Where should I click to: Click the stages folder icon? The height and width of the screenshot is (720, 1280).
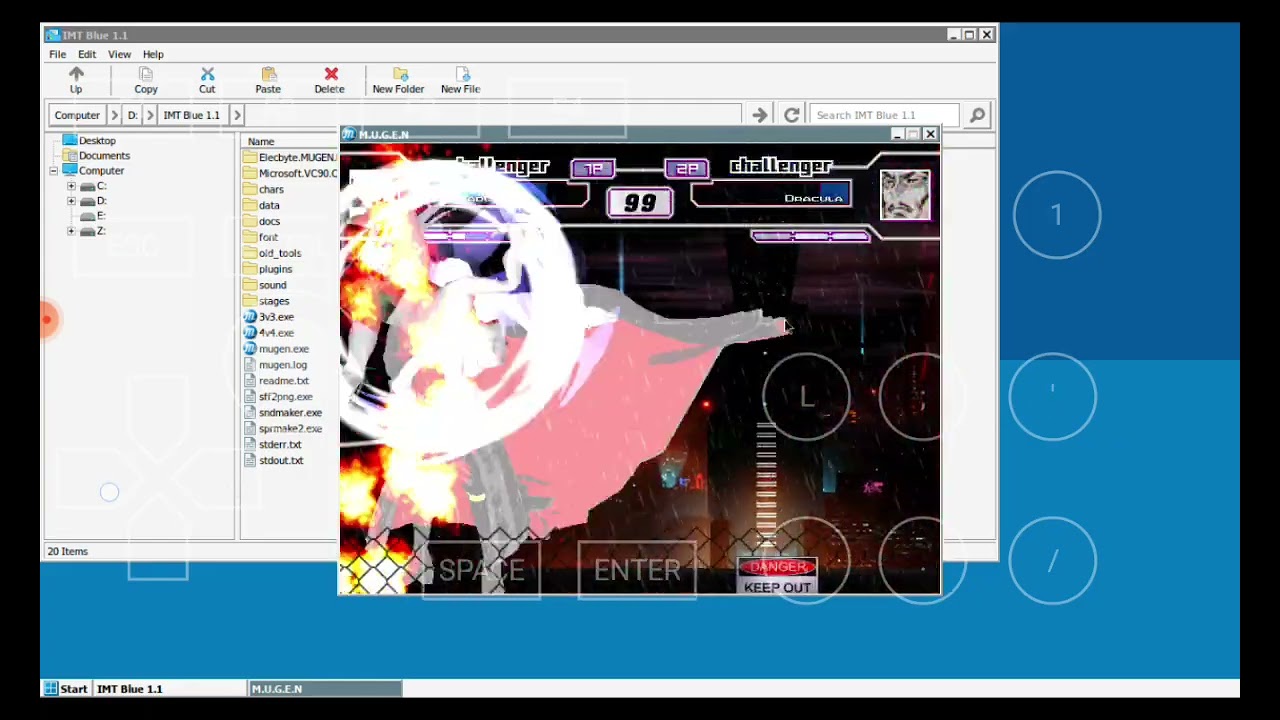point(250,301)
